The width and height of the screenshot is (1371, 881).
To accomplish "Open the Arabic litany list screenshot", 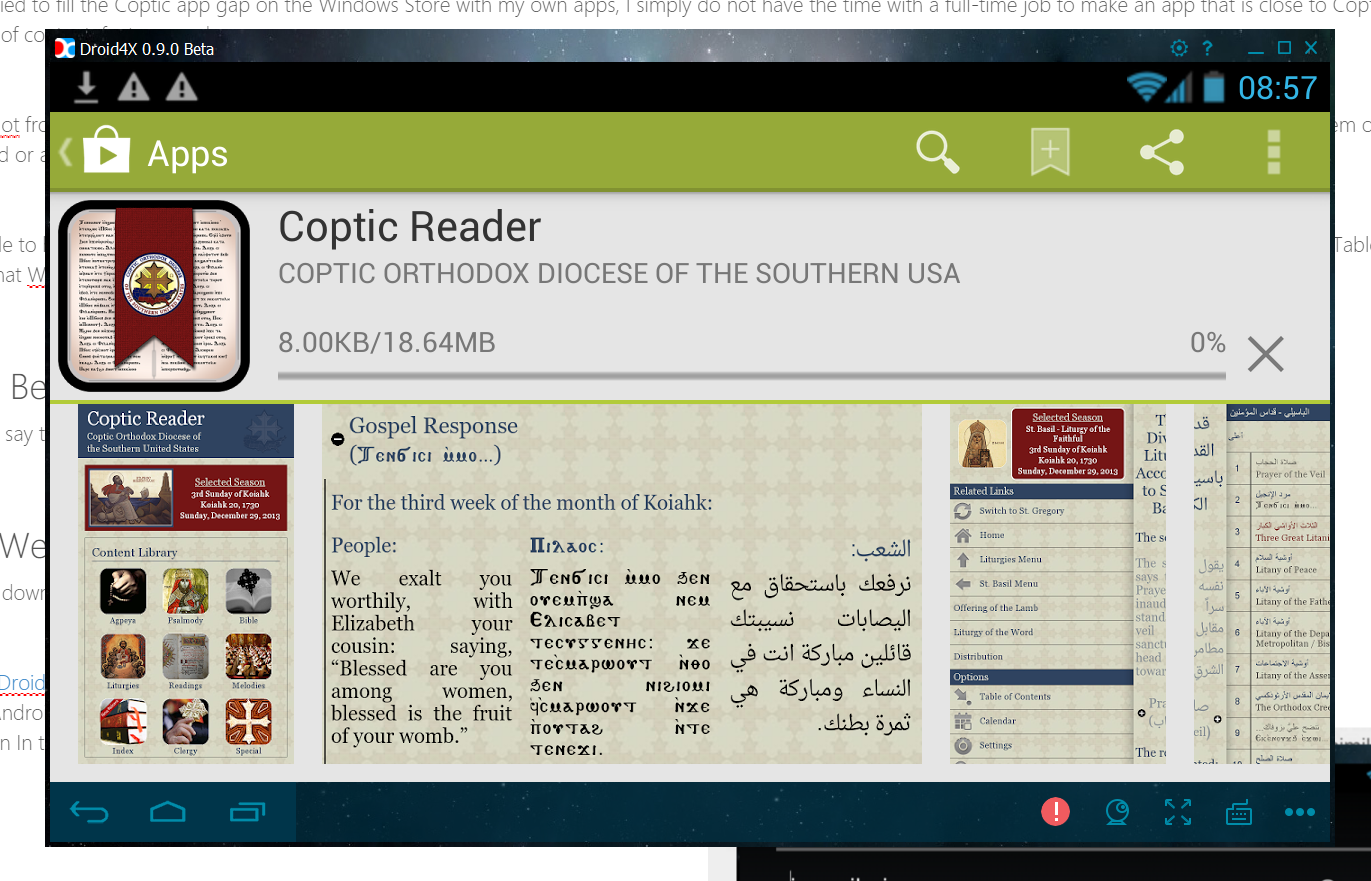I will tap(1262, 584).
